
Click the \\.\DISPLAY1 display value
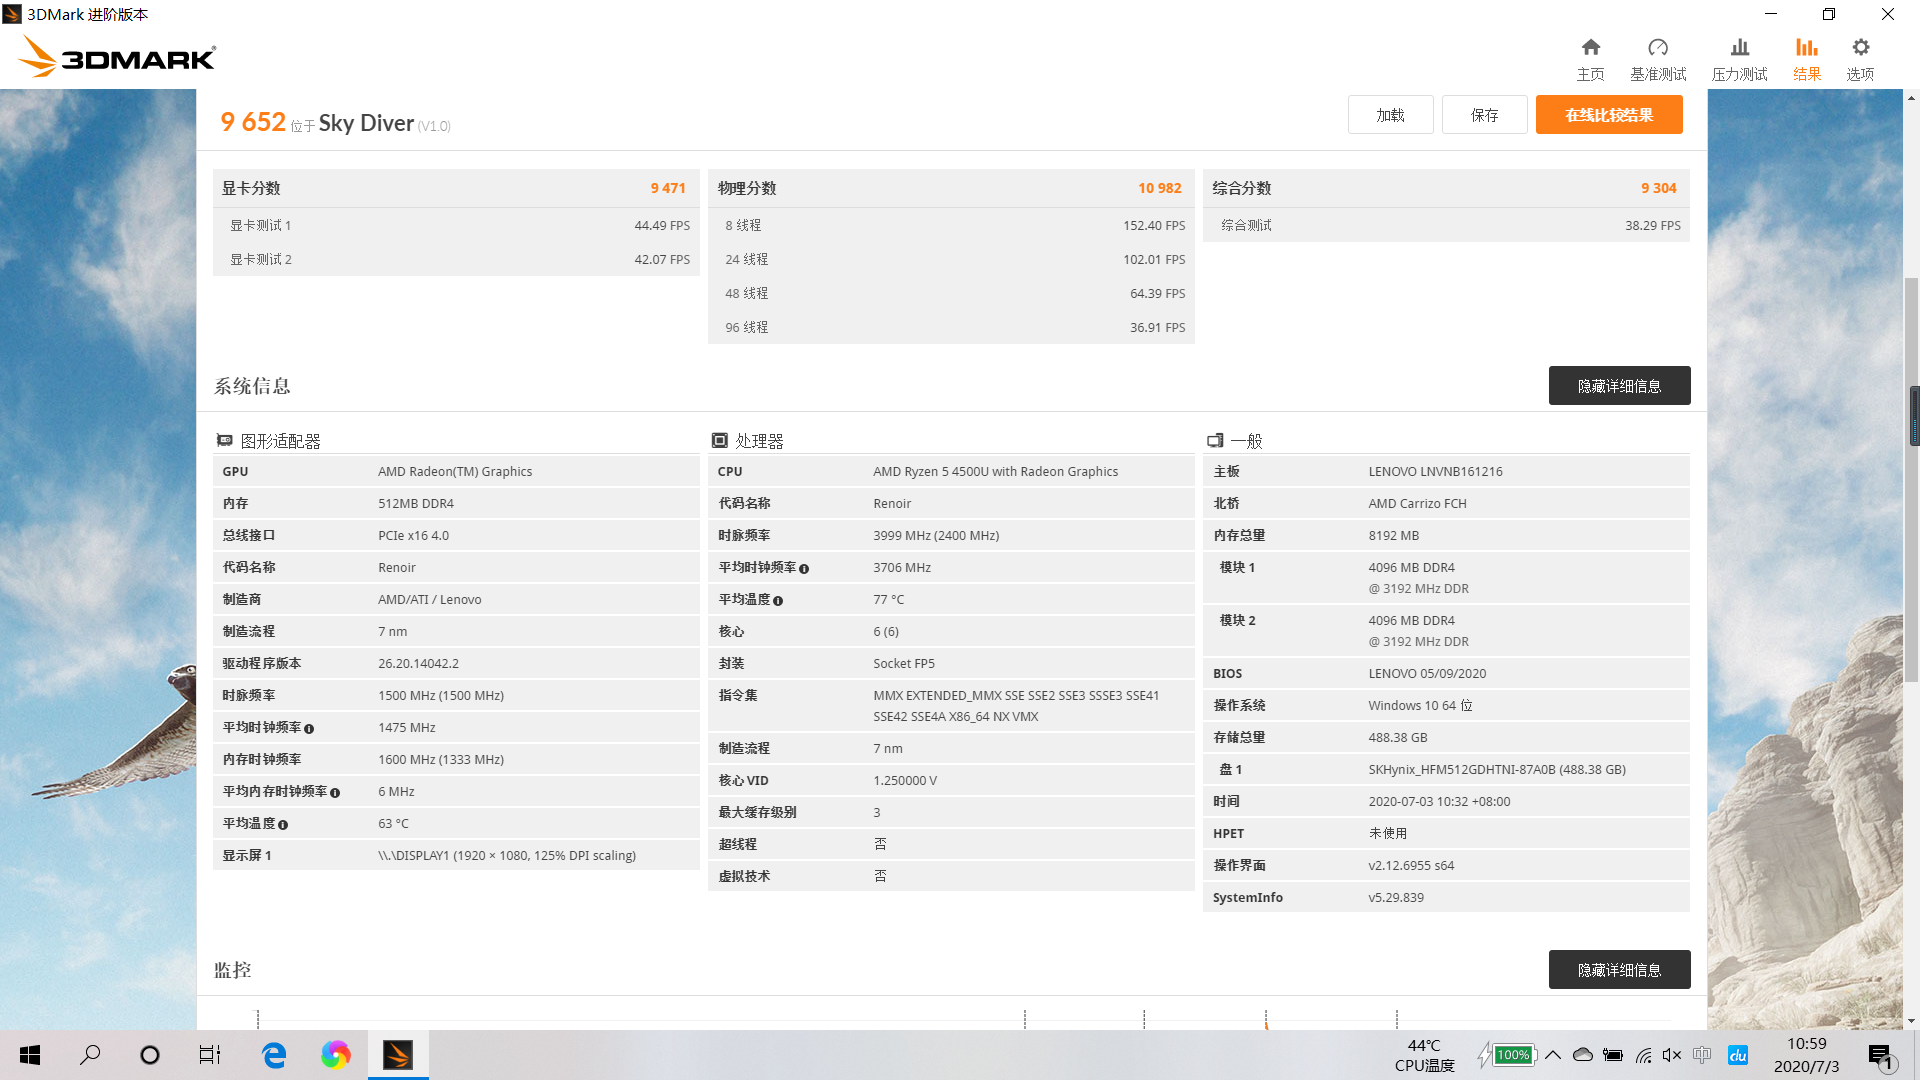point(507,856)
